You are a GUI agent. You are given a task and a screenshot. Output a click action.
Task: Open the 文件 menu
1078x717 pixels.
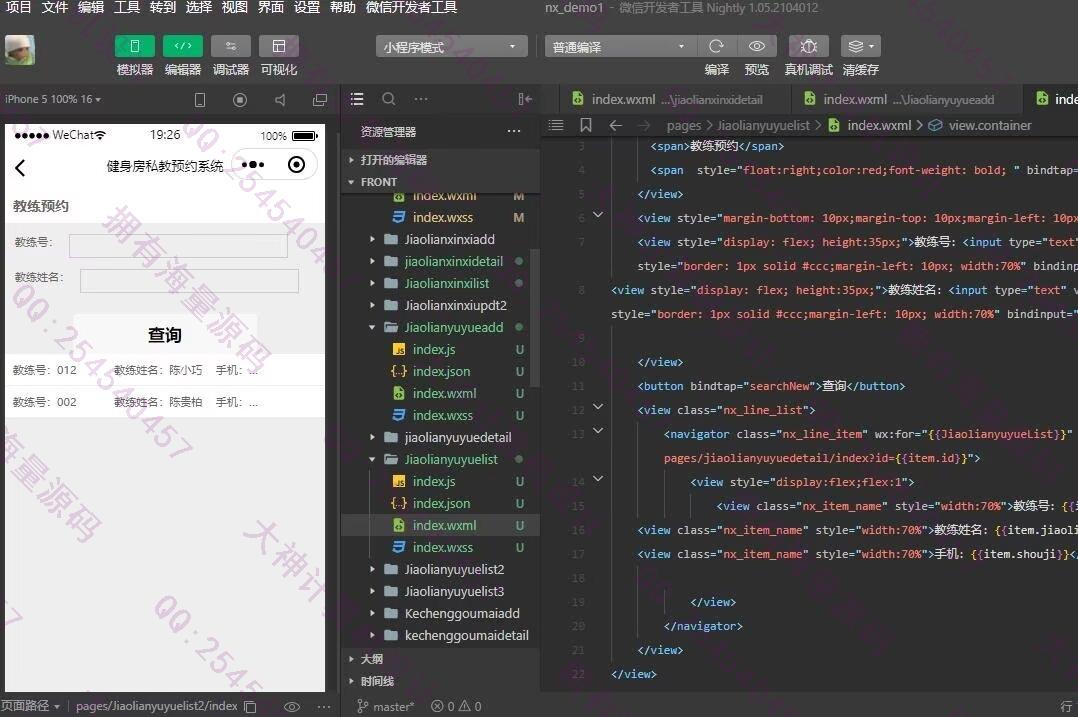tap(54, 8)
